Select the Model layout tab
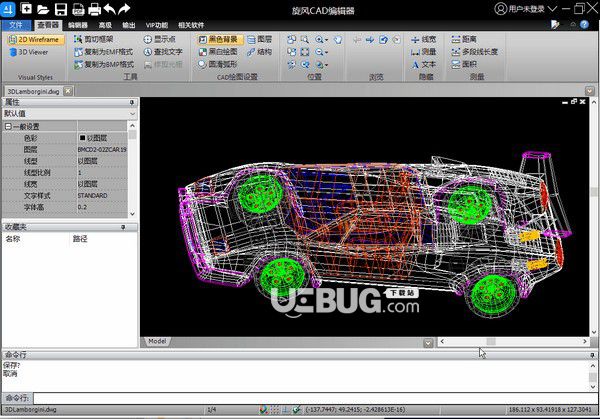600x419 pixels. tap(157, 341)
